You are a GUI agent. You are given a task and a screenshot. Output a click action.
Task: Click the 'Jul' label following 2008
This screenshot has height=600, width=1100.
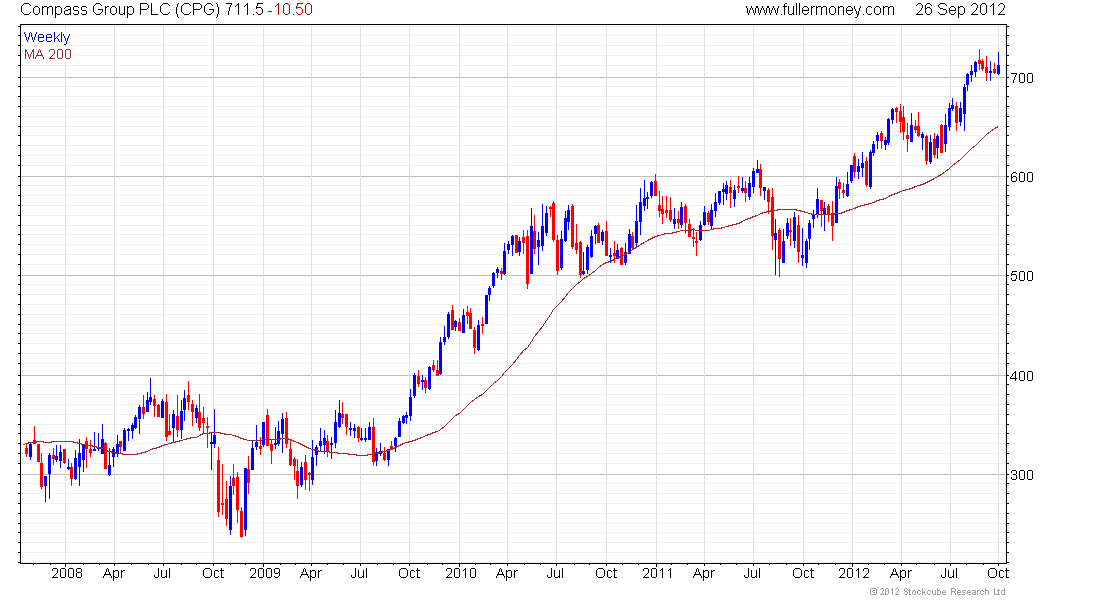coord(162,573)
